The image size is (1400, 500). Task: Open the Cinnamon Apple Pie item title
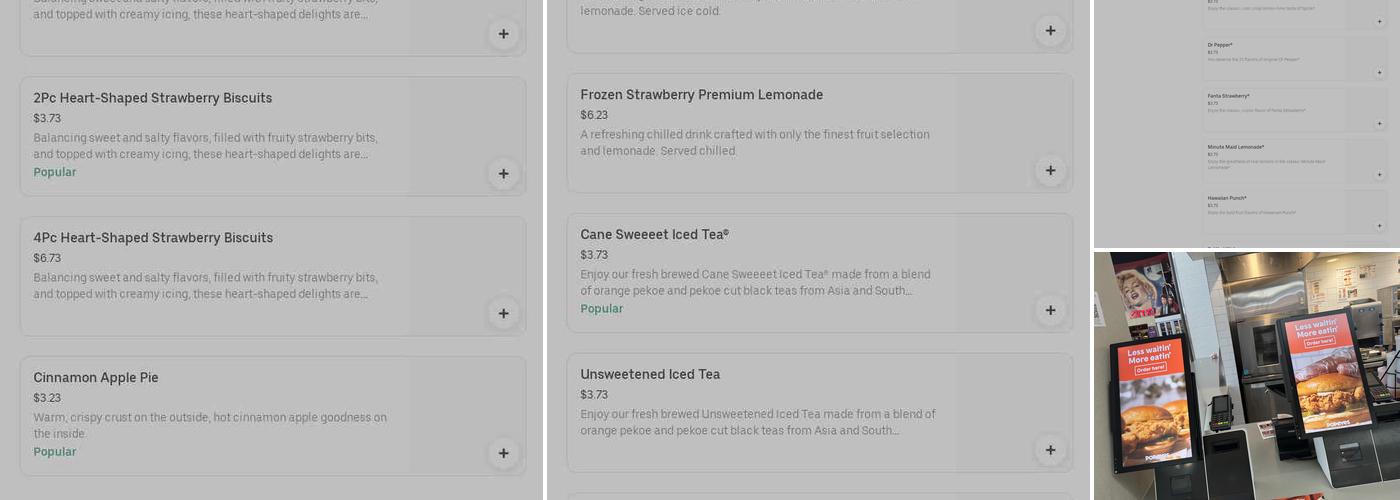tap(96, 378)
